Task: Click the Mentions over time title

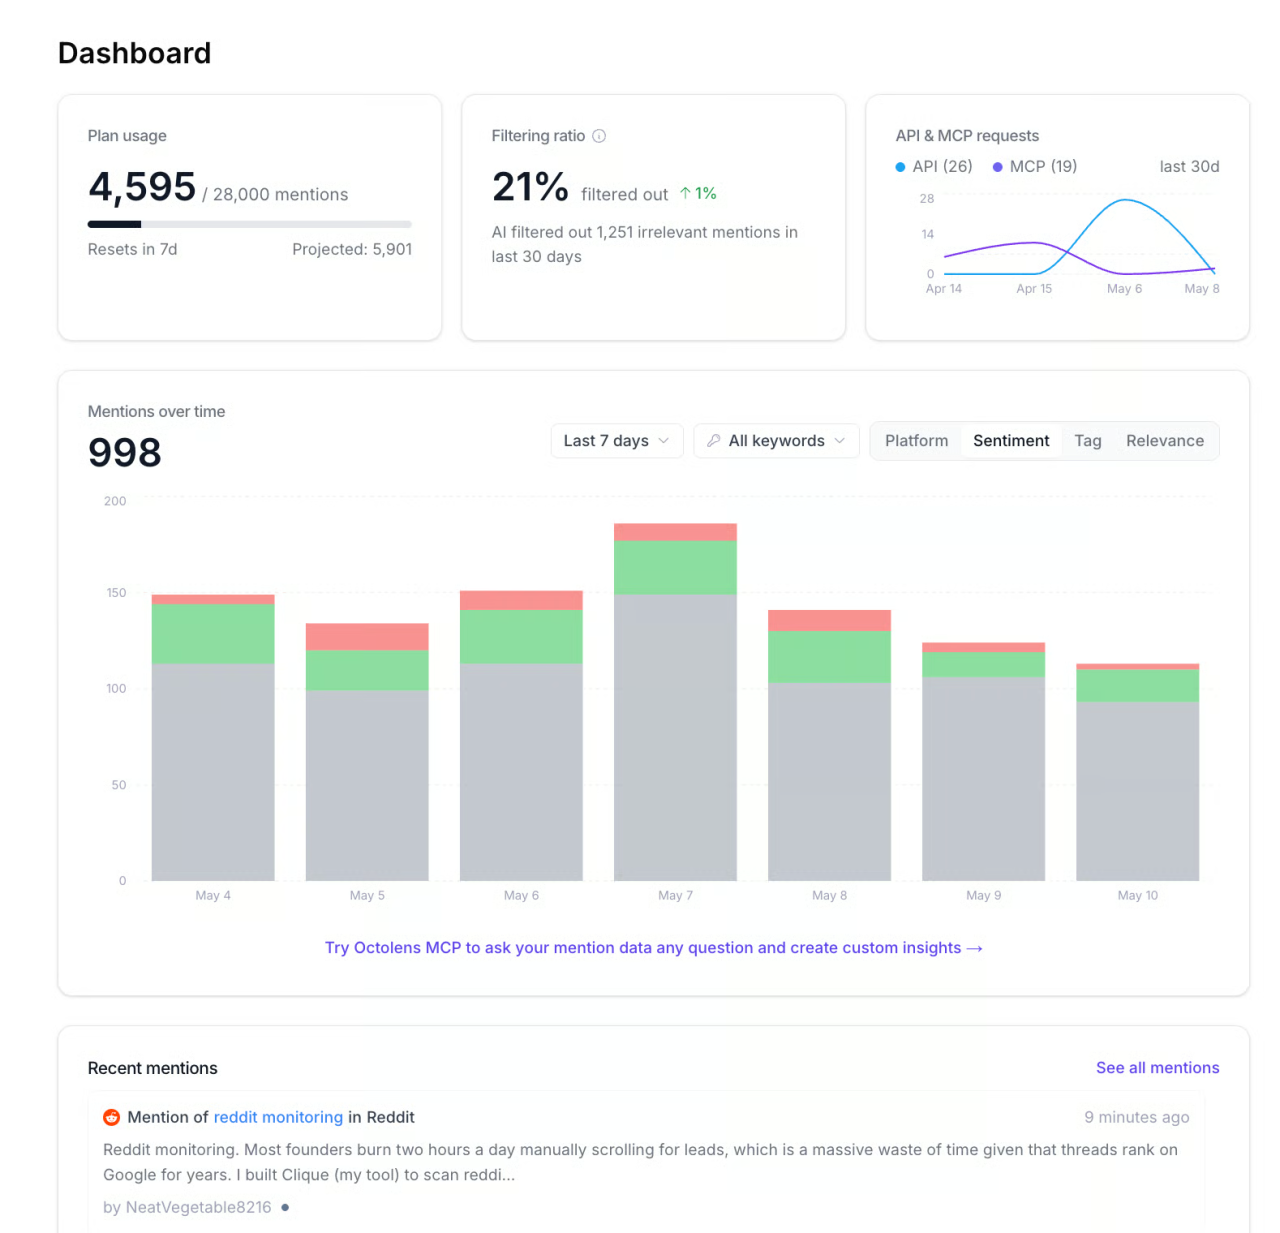Action: click(156, 411)
